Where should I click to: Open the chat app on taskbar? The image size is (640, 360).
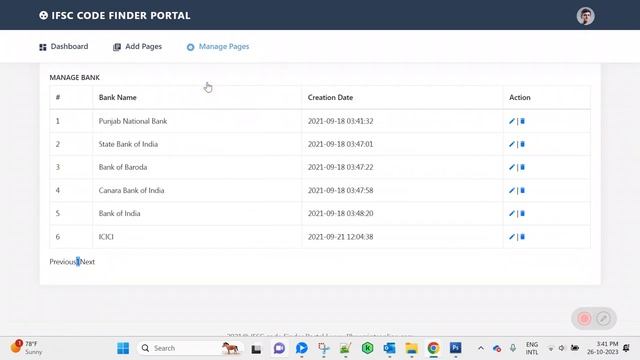pyautogui.click(x=279, y=348)
